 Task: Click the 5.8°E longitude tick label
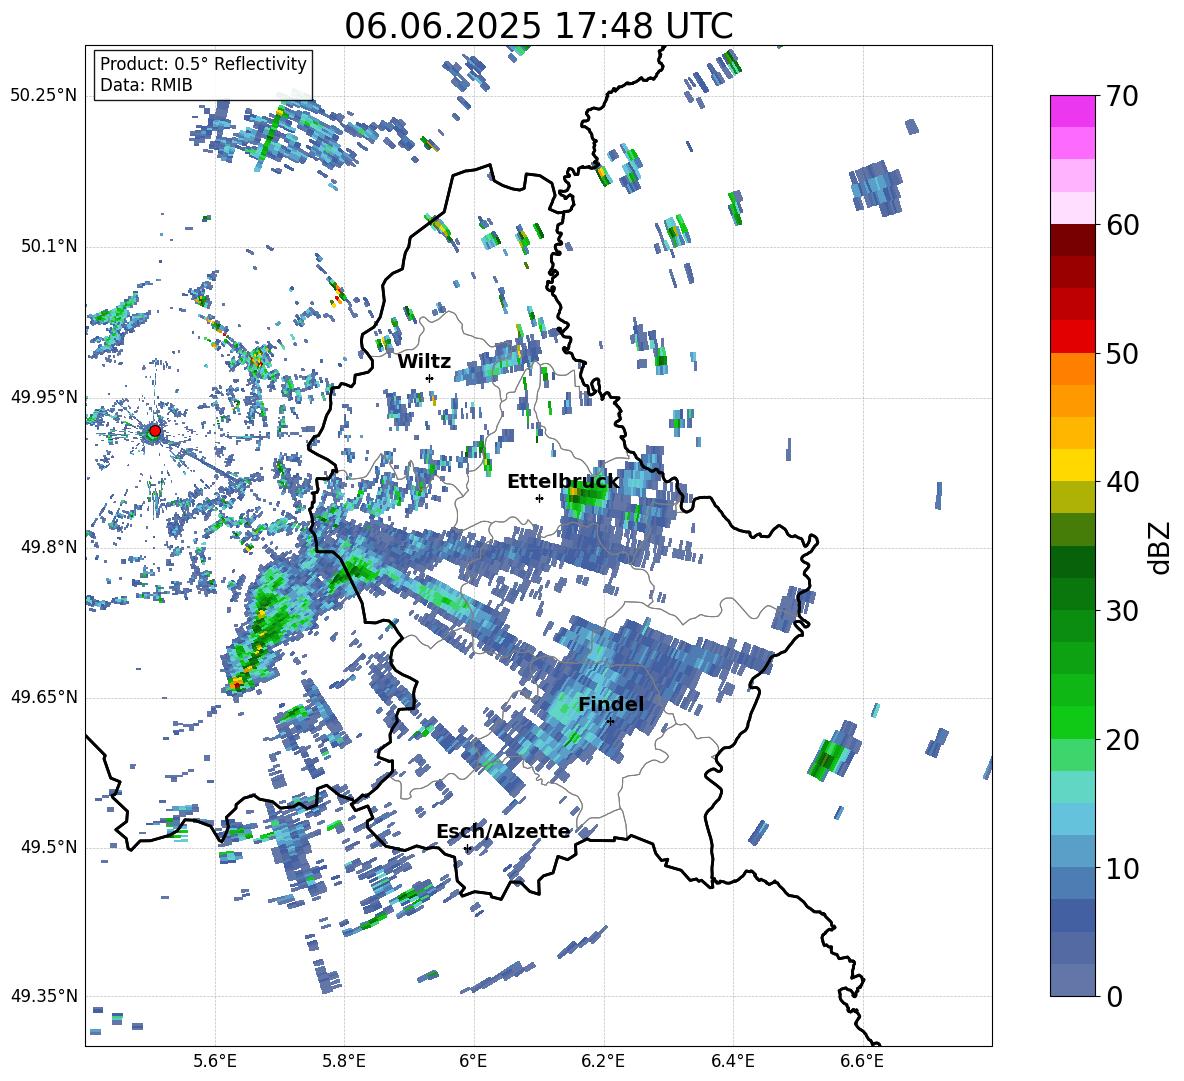click(x=344, y=1061)
